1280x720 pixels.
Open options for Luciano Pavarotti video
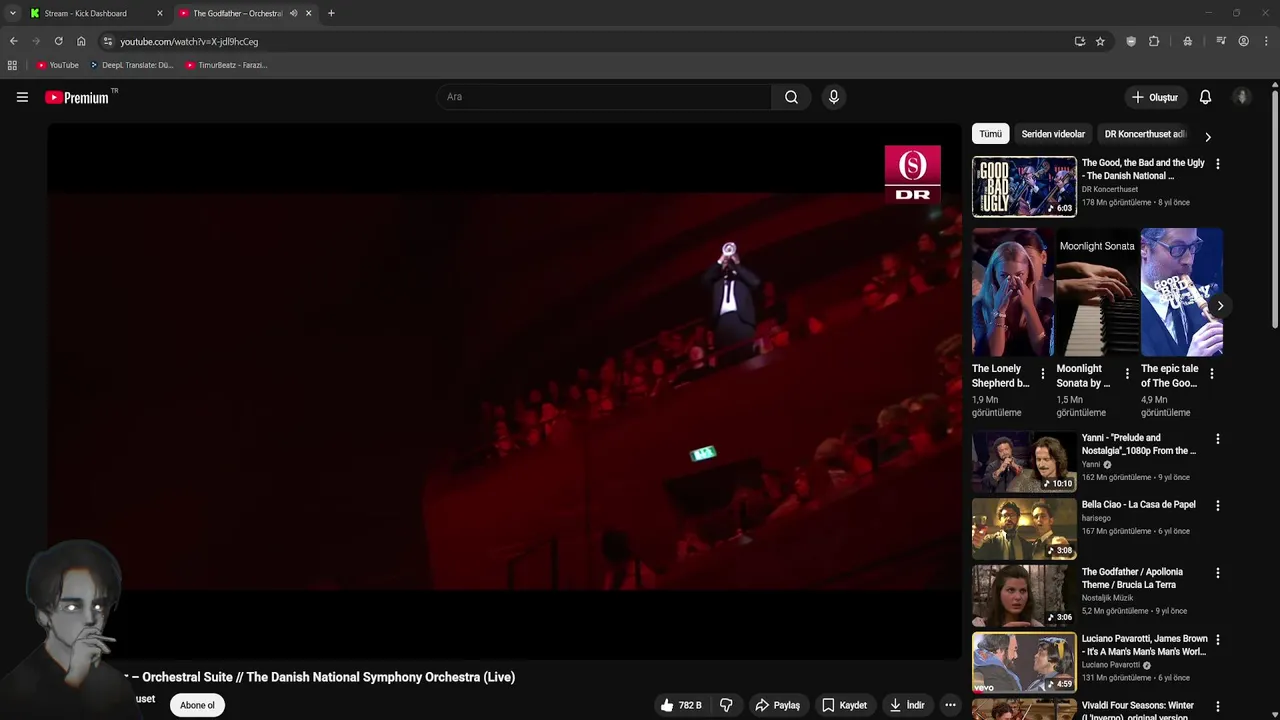click(1217, 640)
